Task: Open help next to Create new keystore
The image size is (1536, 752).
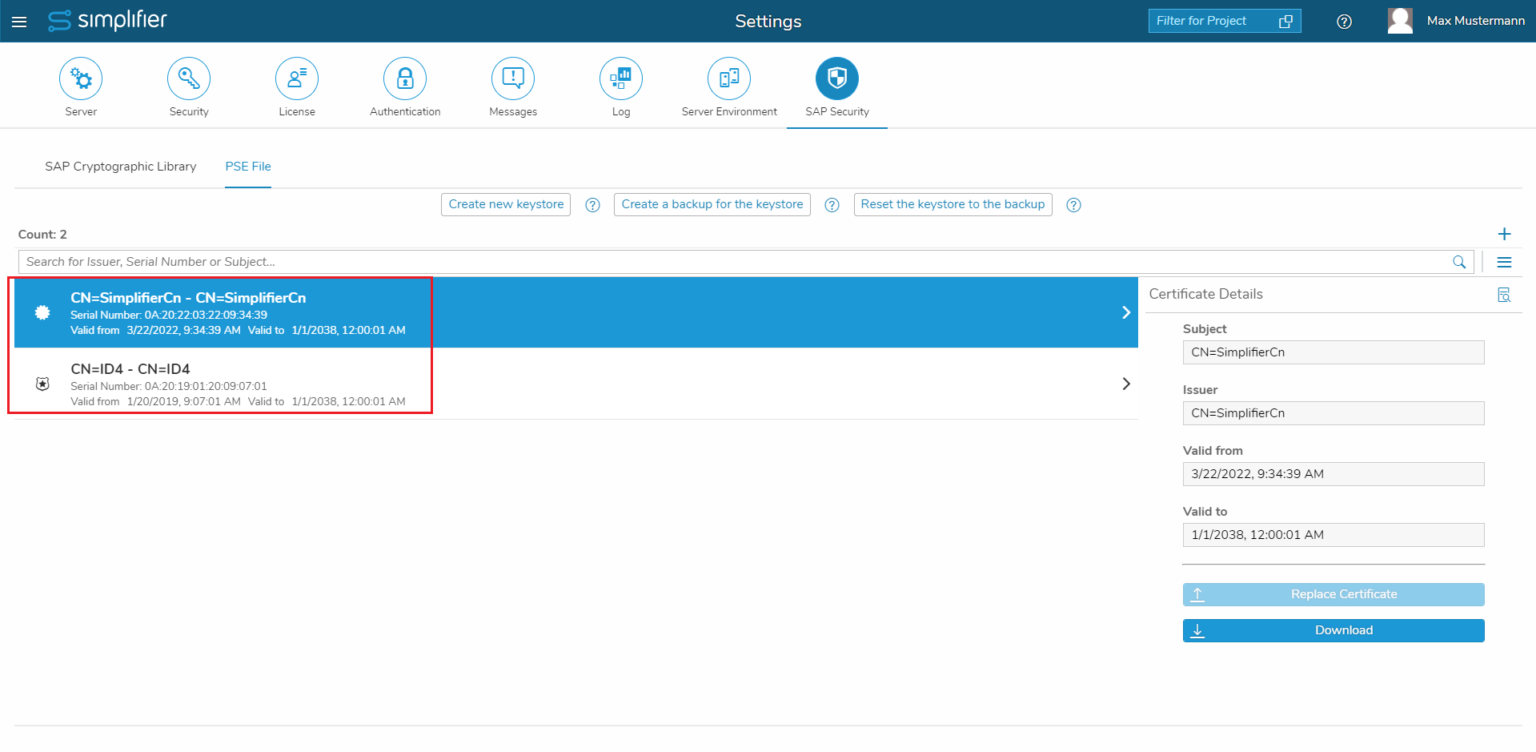Action: [592, 204]
